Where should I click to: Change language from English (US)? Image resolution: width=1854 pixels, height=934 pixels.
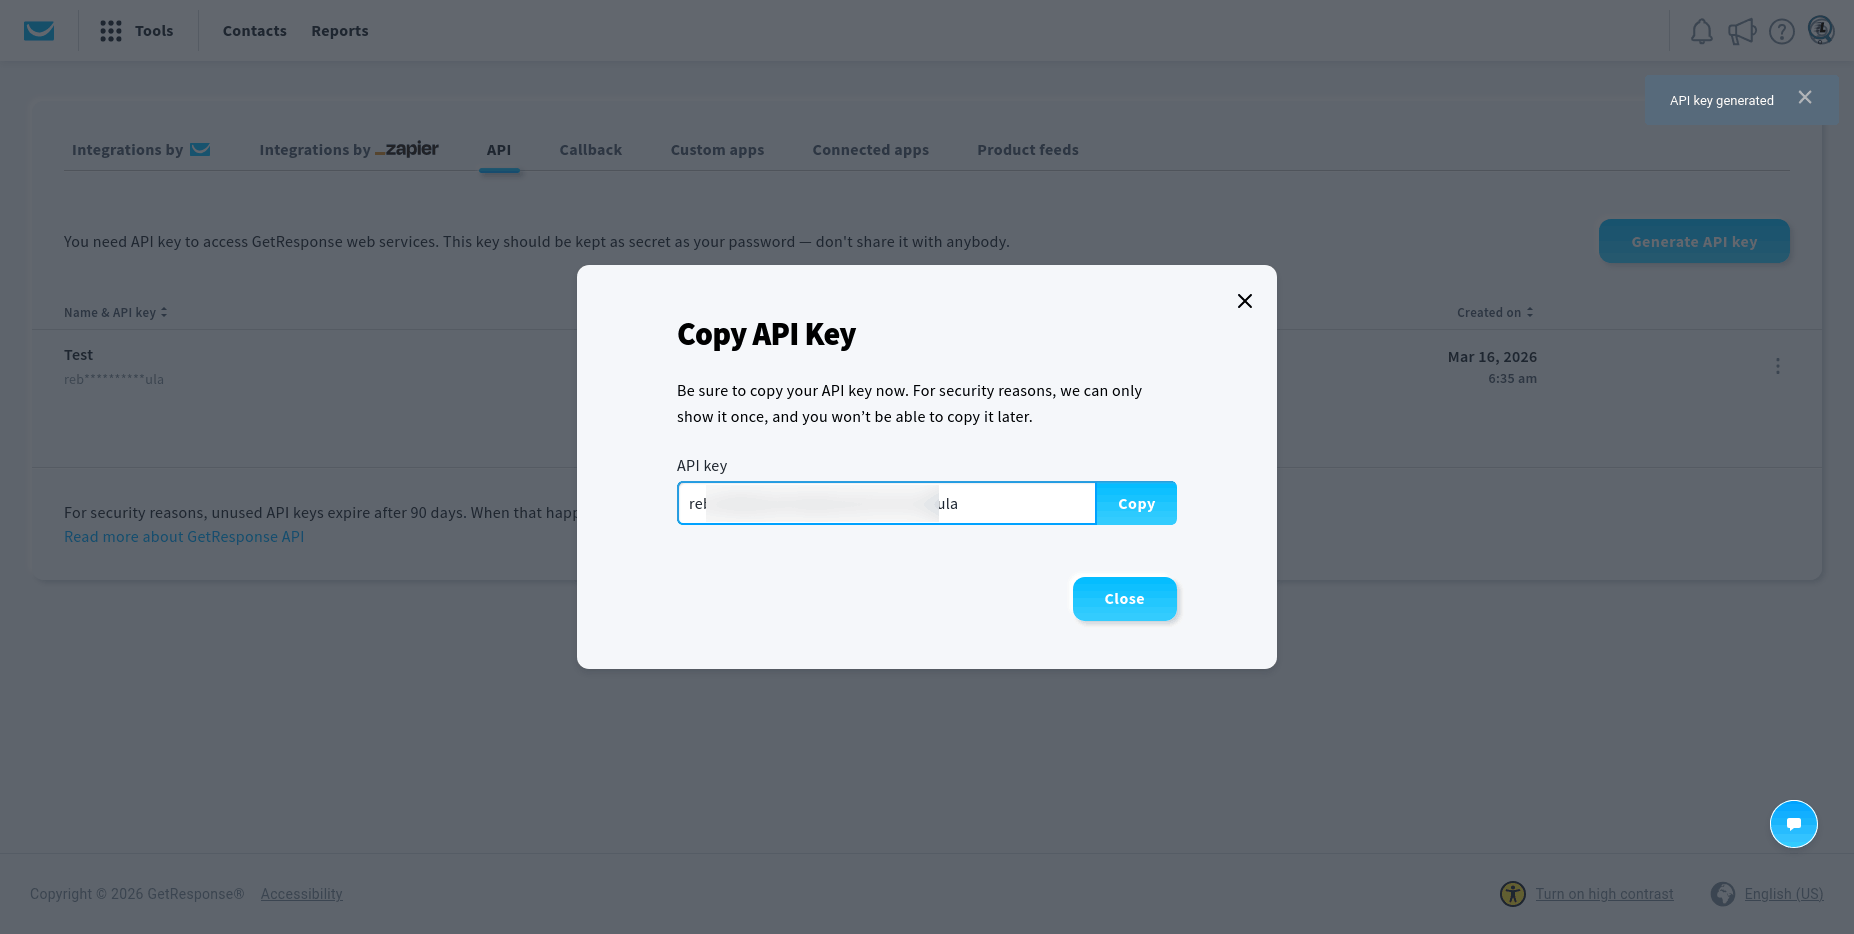1783,894
